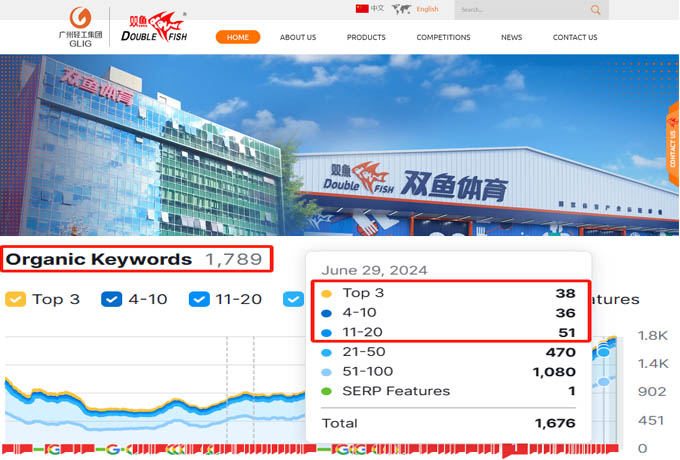The width and height of the screenshot is (680, 460).
Task: Click the 21-50 row value 470
Action: point(561,352)
